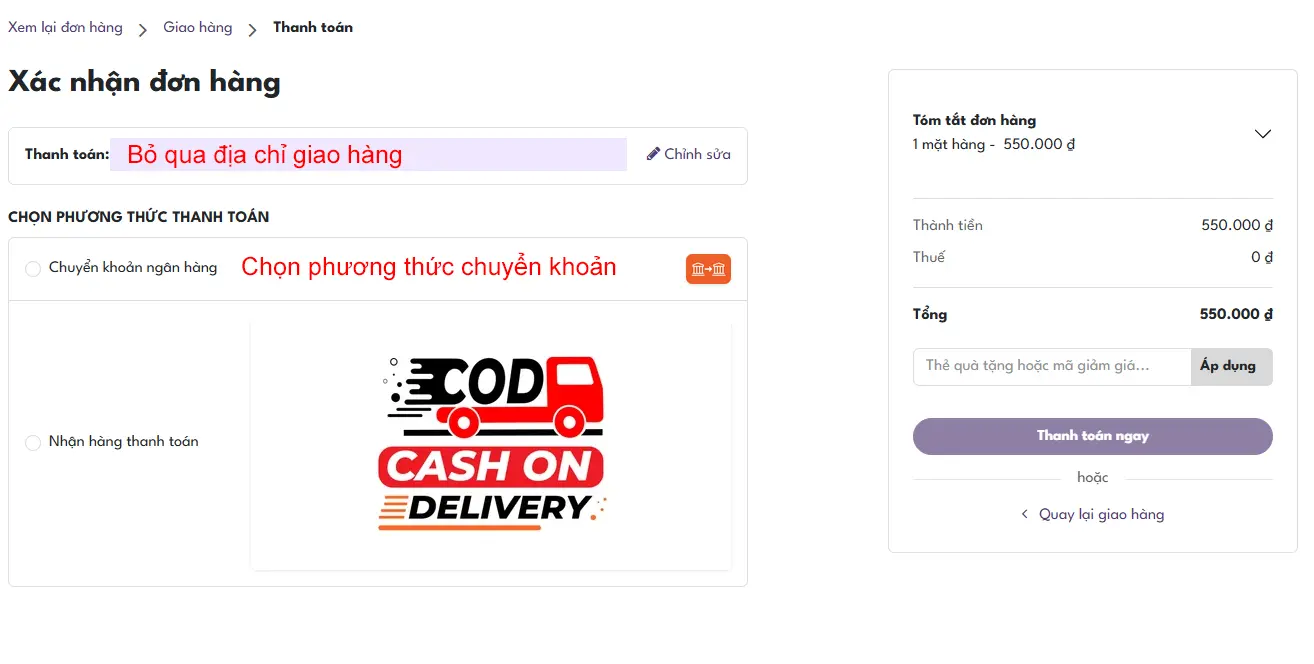Focus the gift card or discount code field
1314x664 pixels.
coord(1051,366)
